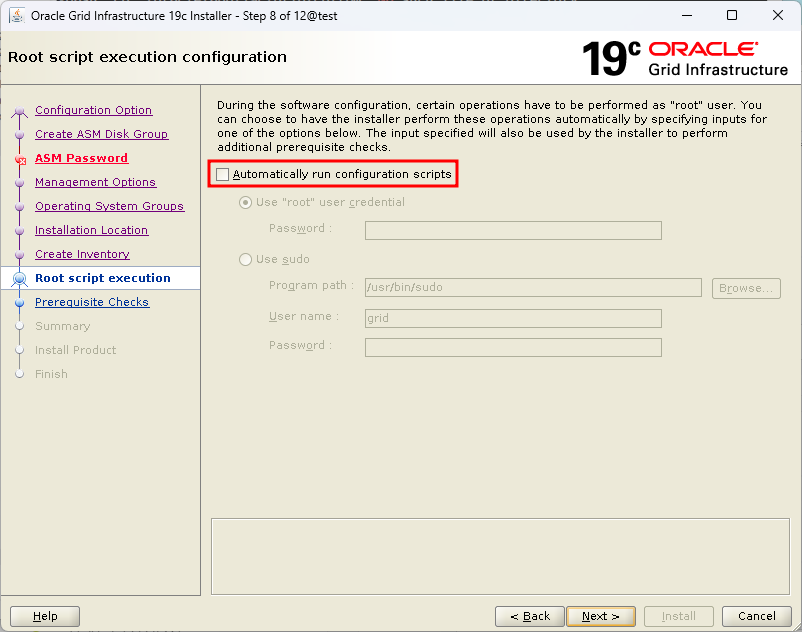Click the Configuration Option step node icon
This screenshot has height=632, width=802.
click(19, 111)
